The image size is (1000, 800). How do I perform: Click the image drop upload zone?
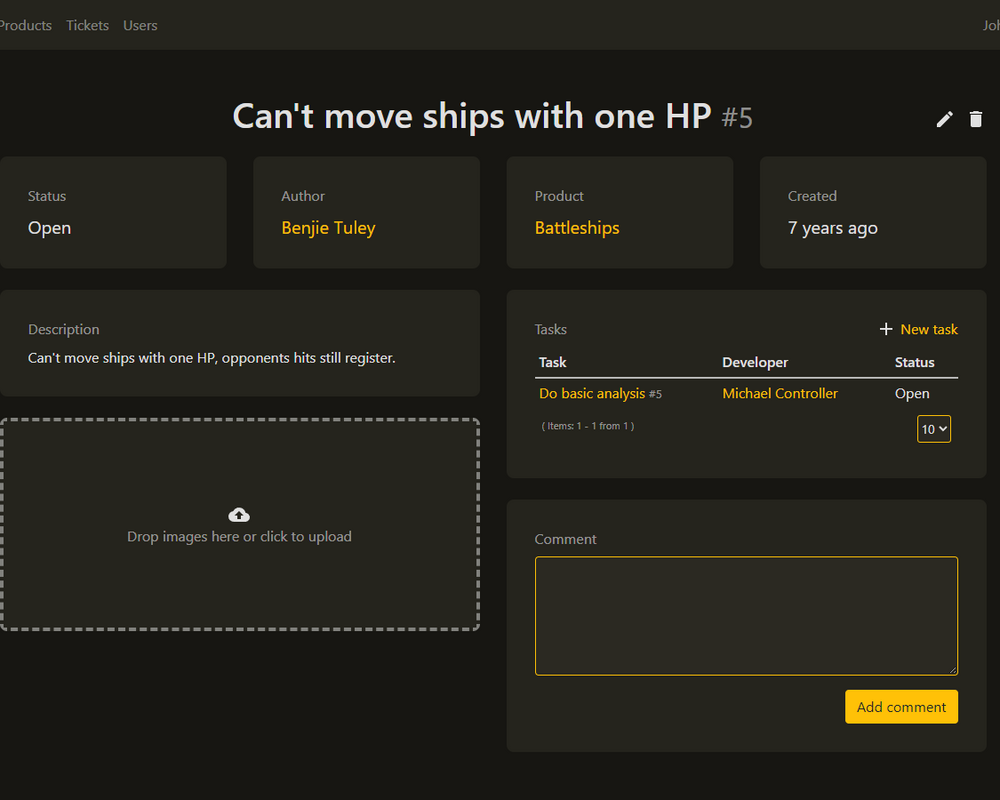click(x=240, y=524)
